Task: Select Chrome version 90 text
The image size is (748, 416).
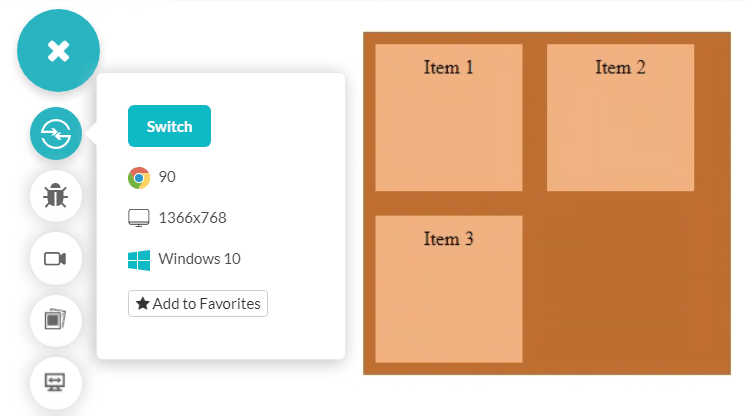Action: tap(167, 177)
